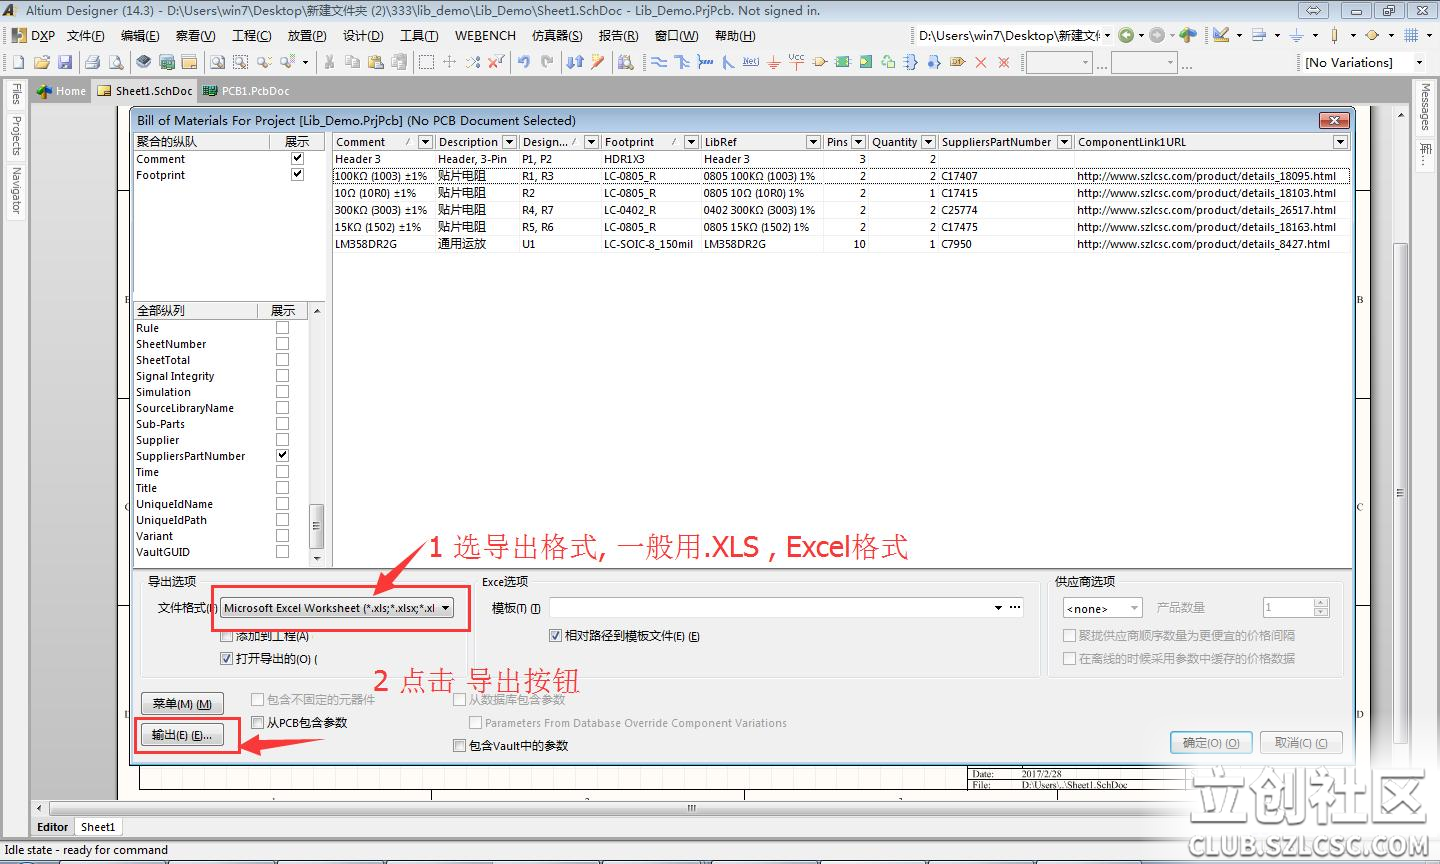The image size is (1440, 864).
Task: Click the horizontal sheet scrollbar
Action: click(x=690, y=808)
